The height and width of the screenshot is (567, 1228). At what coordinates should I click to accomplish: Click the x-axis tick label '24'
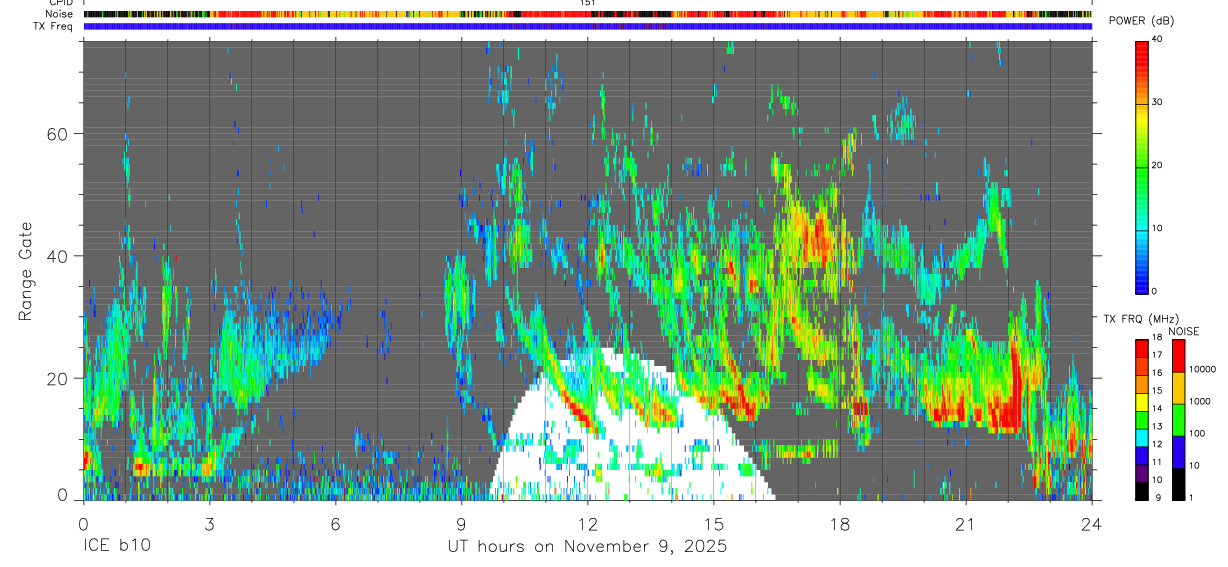[1092, 523]
